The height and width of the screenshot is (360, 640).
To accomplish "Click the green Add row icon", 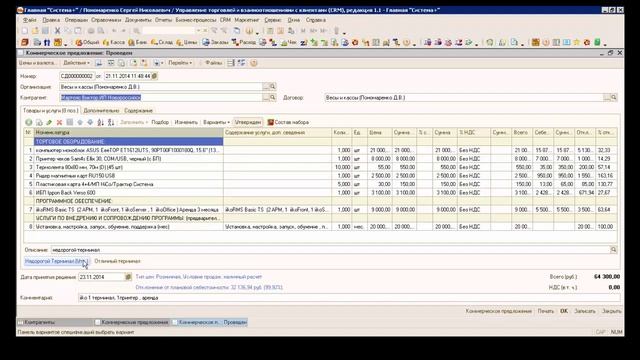I will [29, 122].
